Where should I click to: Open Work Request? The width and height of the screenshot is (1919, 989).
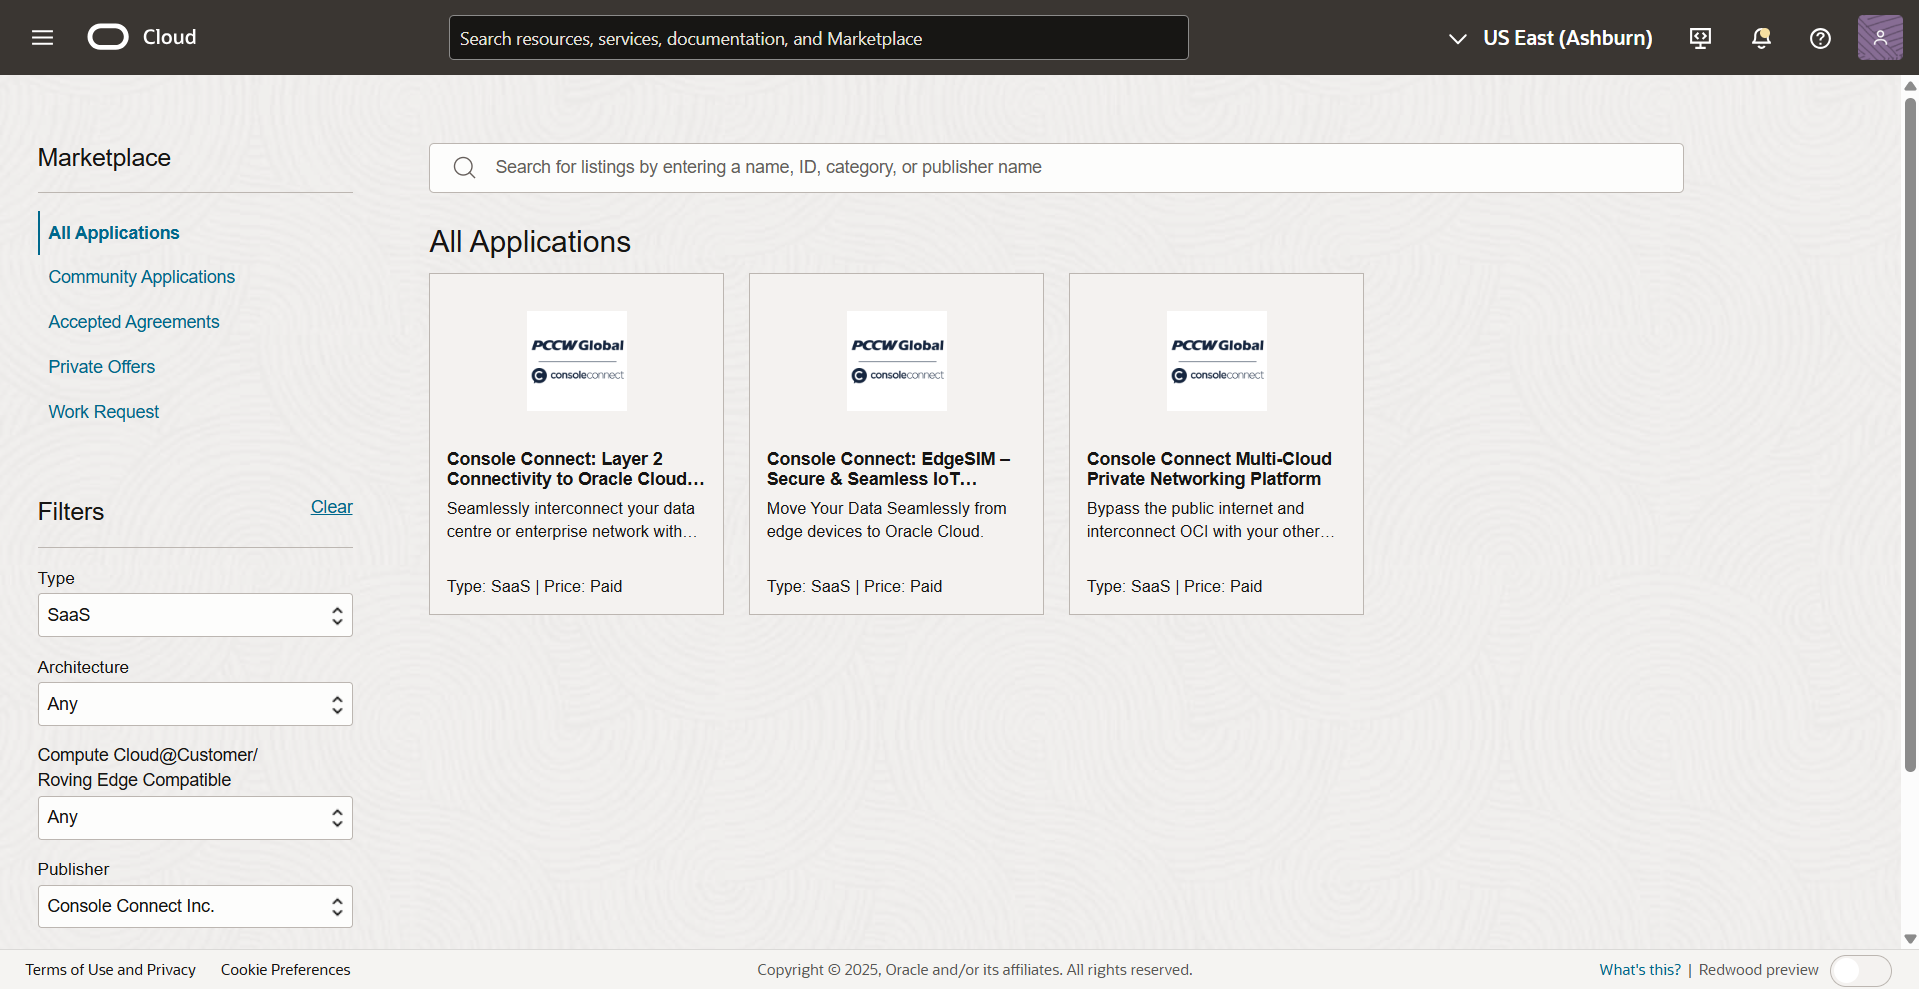click(104, 412)
